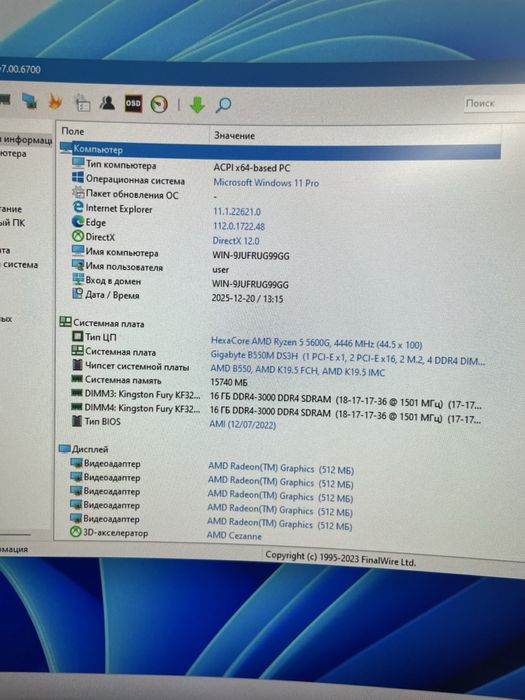Open the Gigabyte B550M DS3H link
This screenshot has height=700, width=525.
348,358
